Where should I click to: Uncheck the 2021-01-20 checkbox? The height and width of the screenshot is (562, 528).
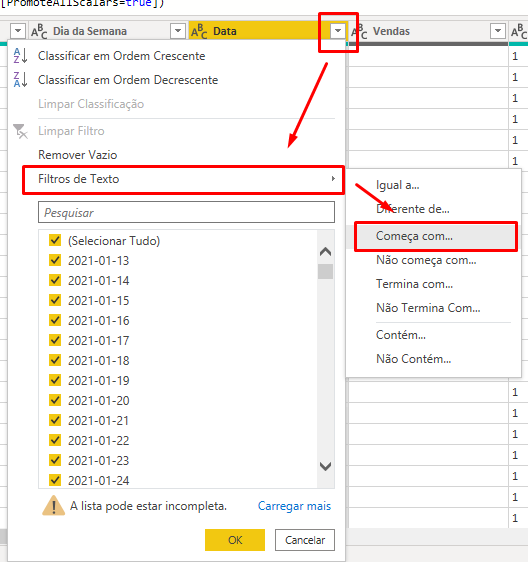click(55, 400)
